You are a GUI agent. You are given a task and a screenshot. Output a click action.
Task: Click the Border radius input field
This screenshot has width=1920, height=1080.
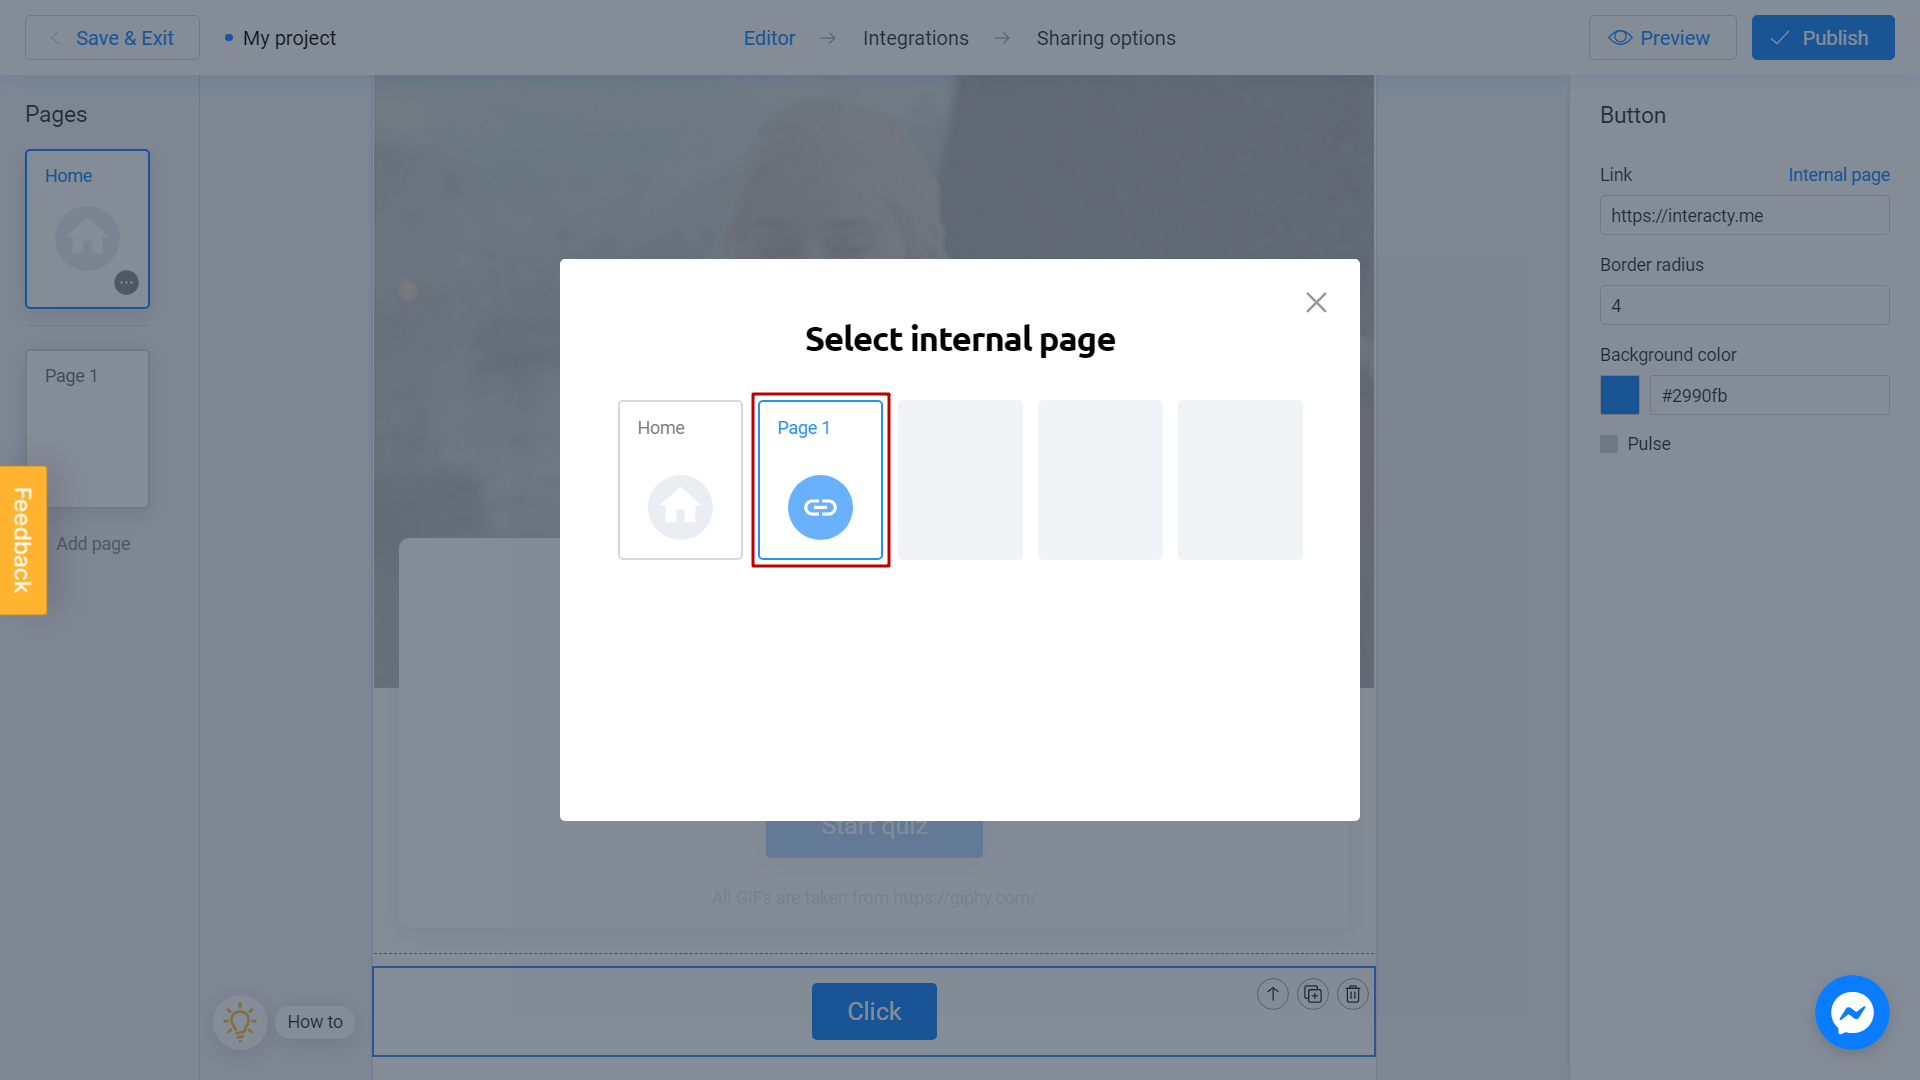(x=1745, y=306)
